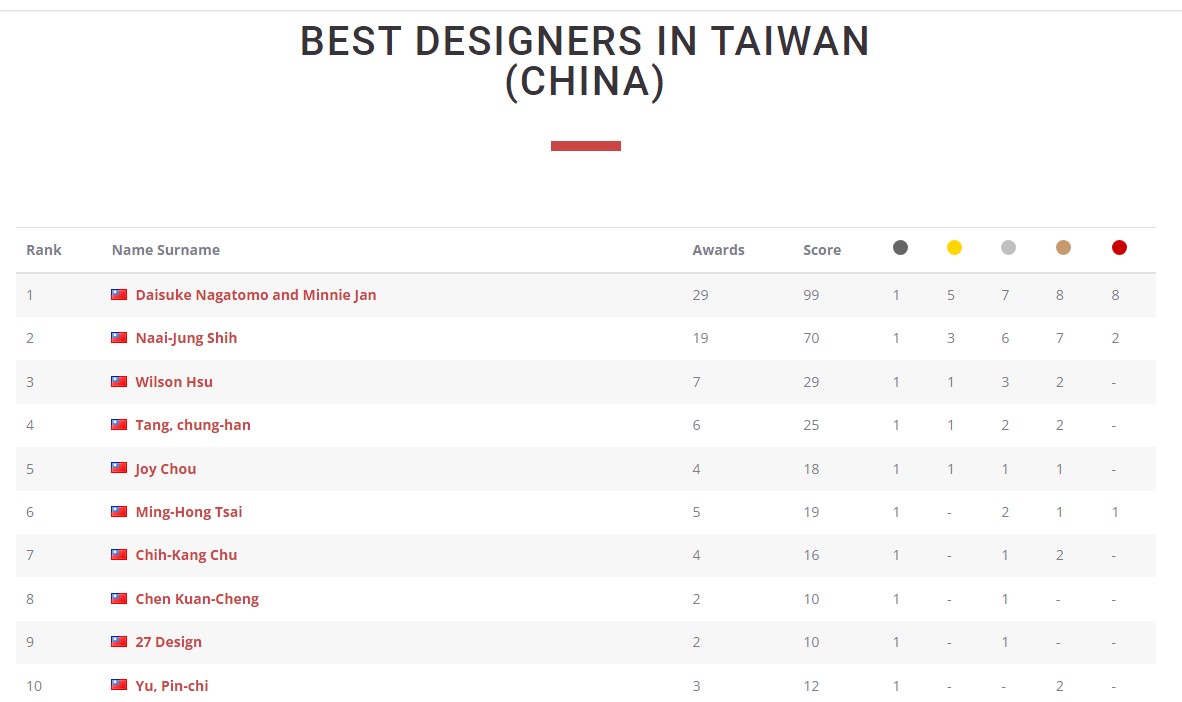Click the Awards column header

(x=718, y=250)
